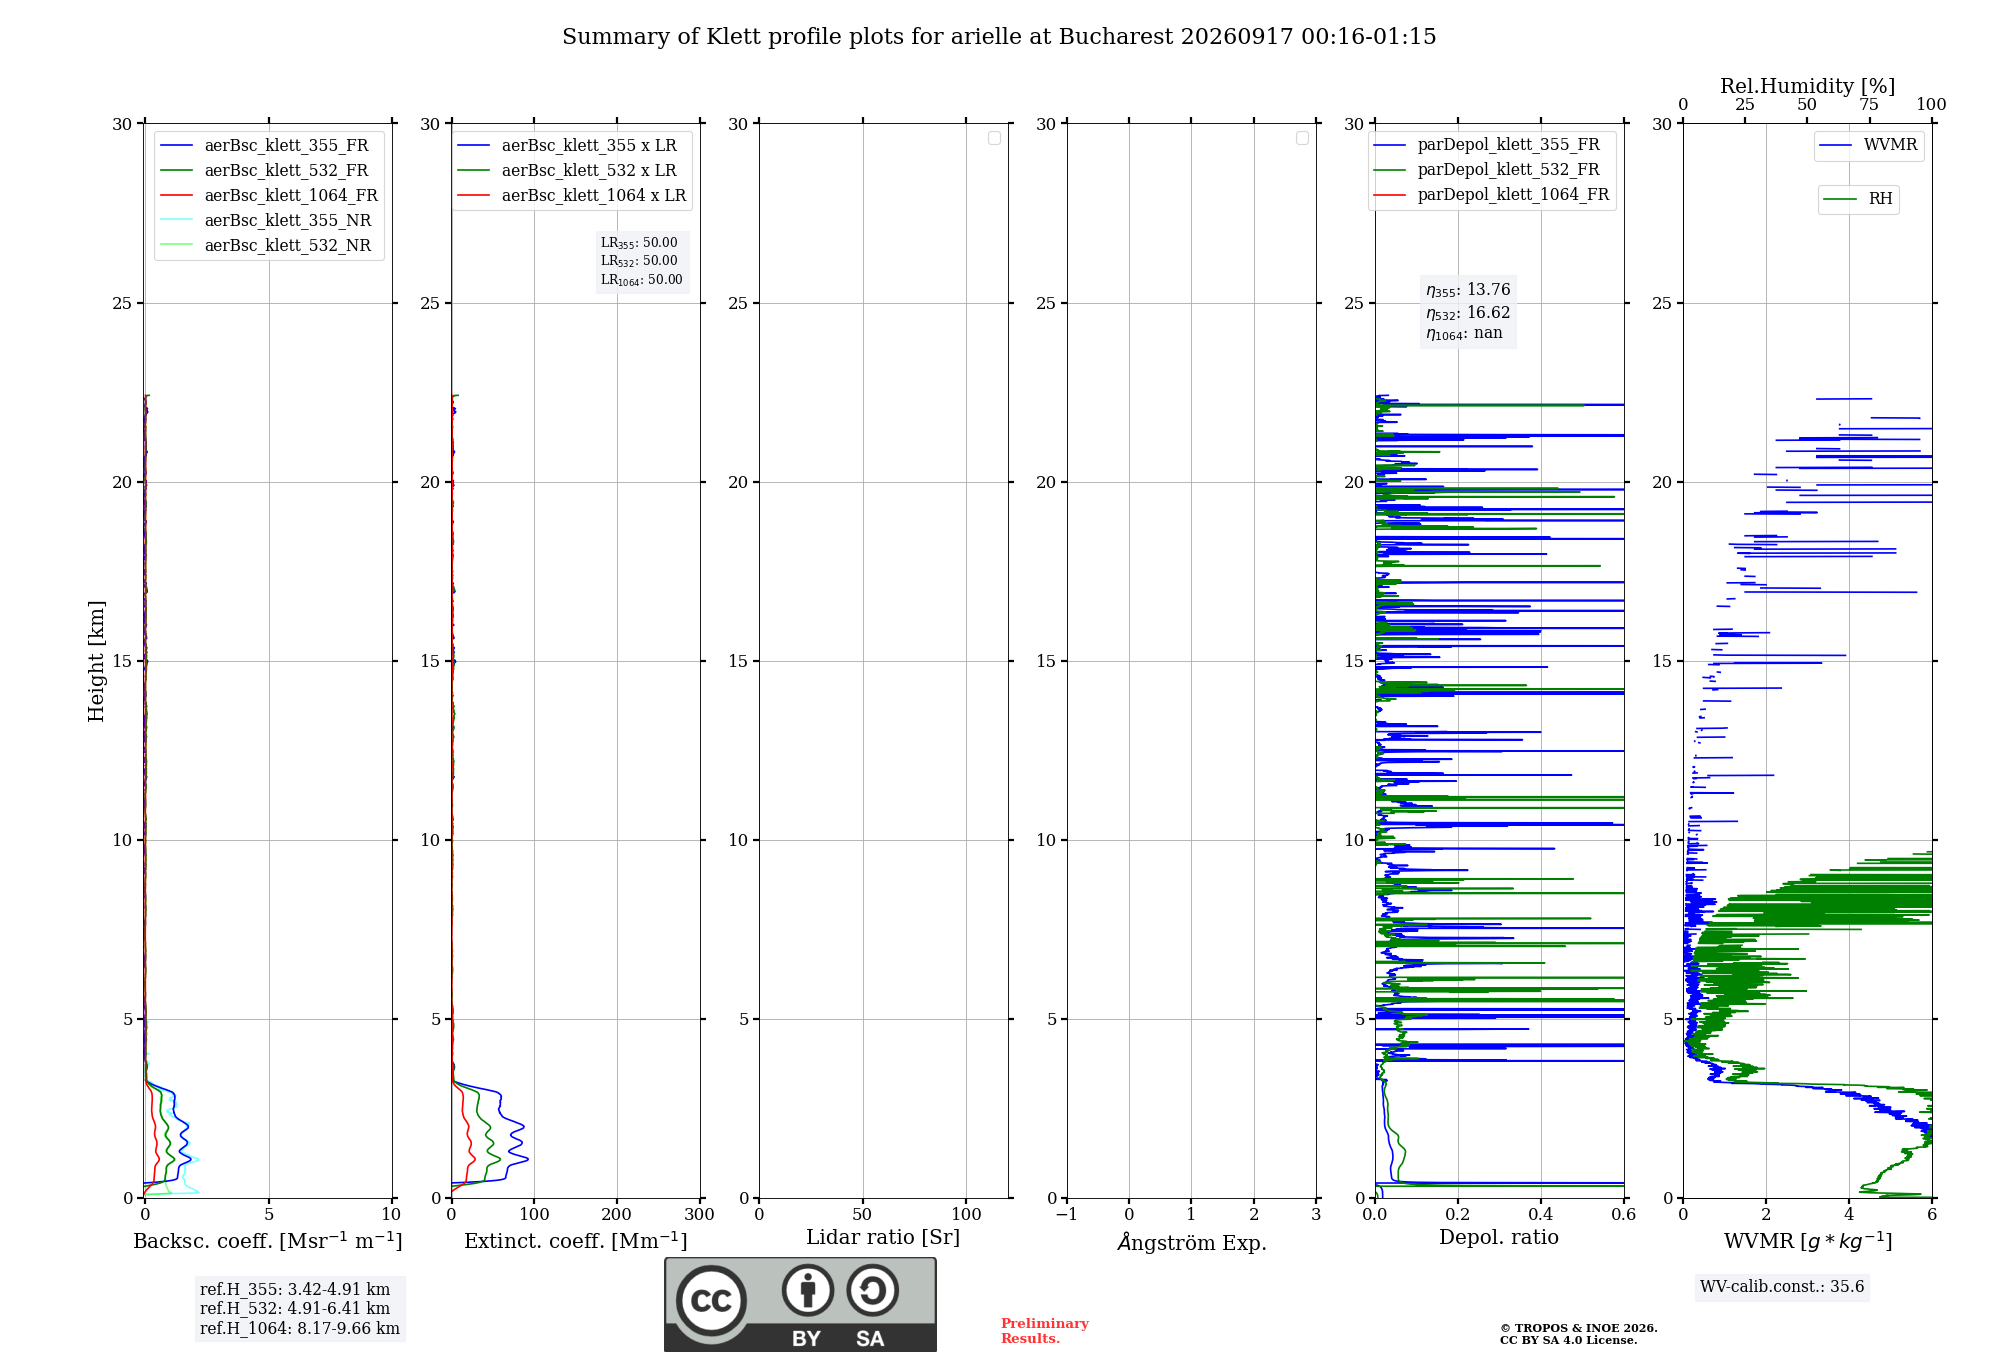Click the RH legend entry
Screen dimensions: 2000x1360
coord(1858,199)
